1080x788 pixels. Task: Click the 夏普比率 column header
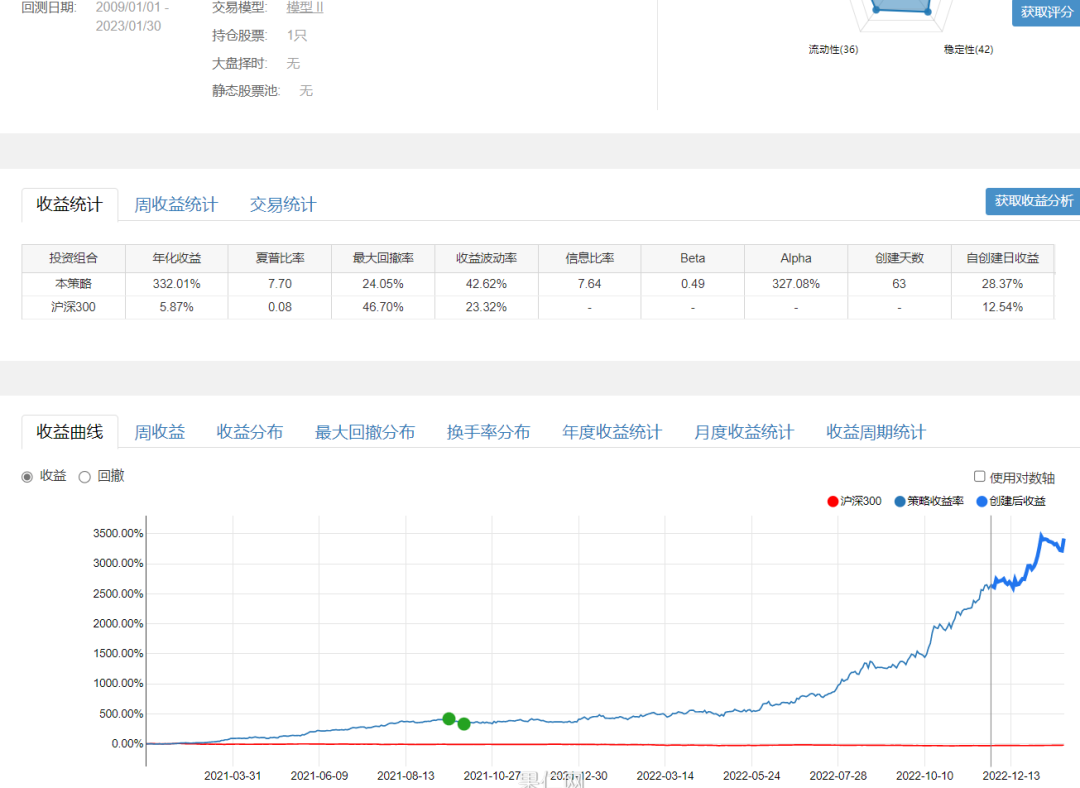[x=280, y=258]
